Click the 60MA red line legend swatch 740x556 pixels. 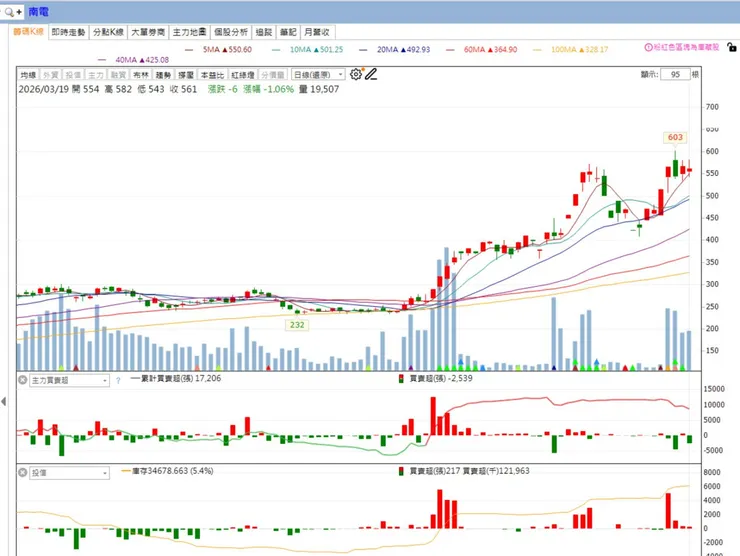tap(450, 50)
